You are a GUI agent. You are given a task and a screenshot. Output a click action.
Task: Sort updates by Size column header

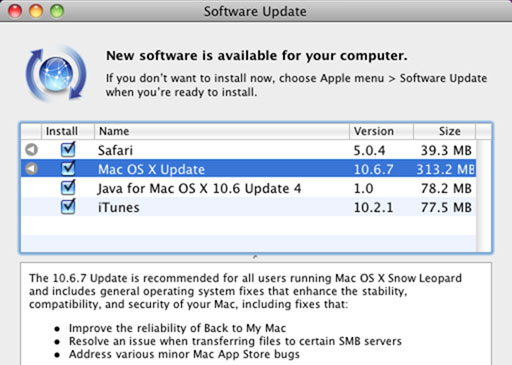click(444, 131)
